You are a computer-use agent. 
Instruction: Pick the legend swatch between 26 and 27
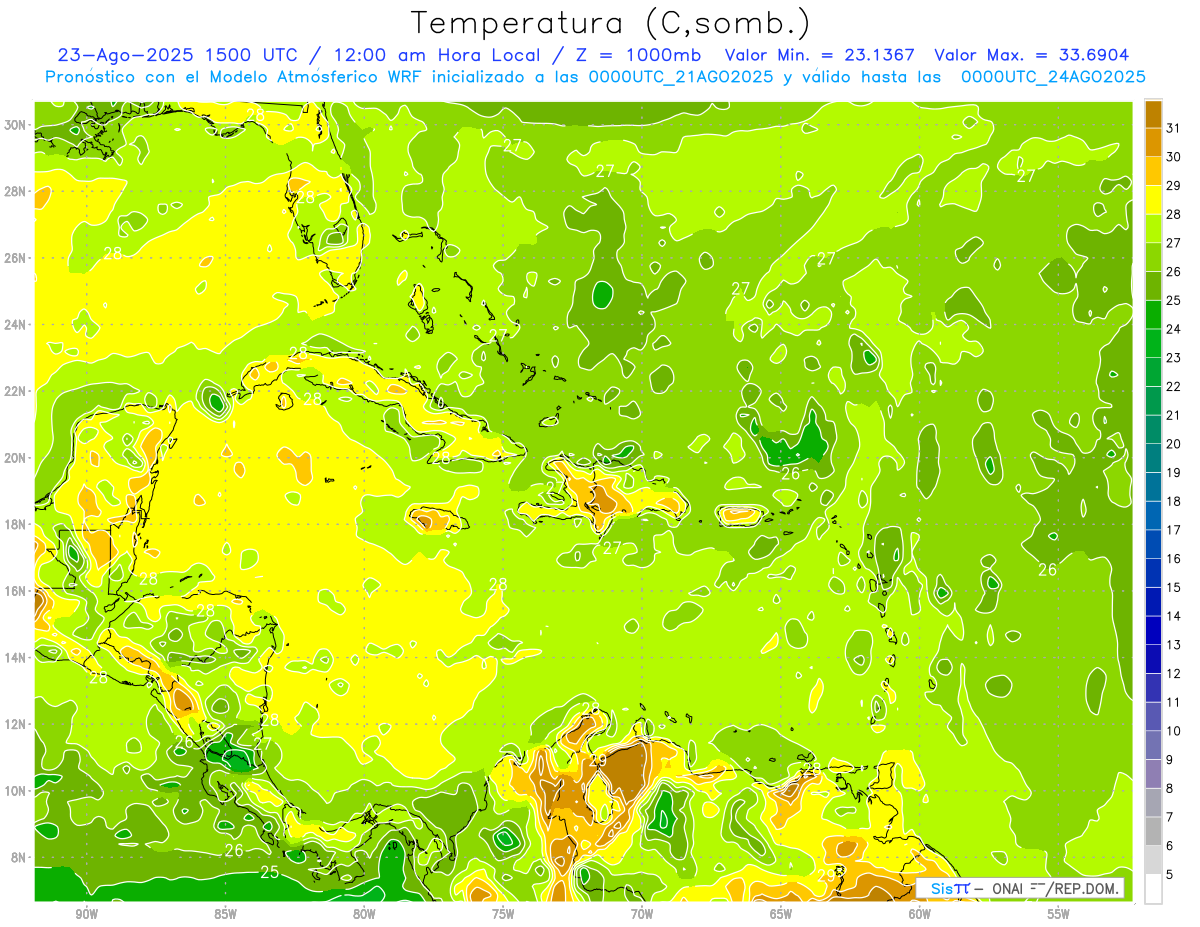point(1154,257)
